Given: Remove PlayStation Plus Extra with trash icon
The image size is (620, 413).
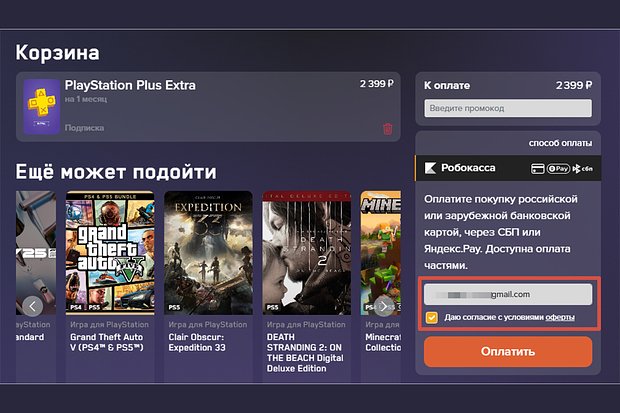Looking at the screenshot, I should (388, 129).
